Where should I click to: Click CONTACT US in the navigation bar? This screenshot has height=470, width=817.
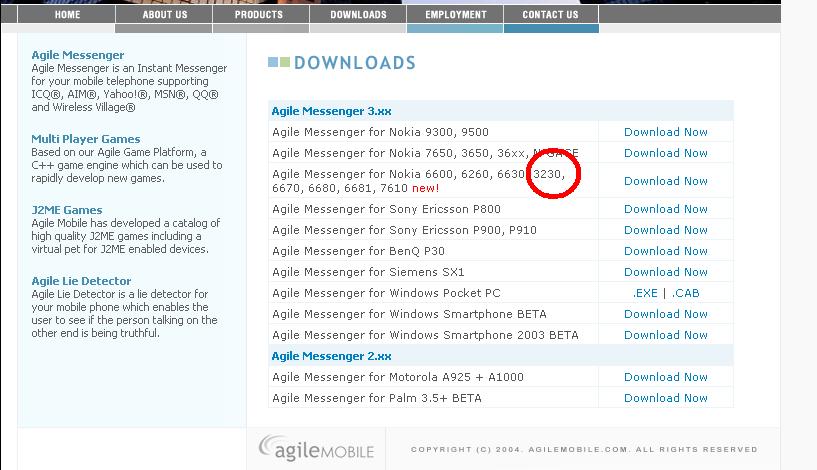(551, 15)
